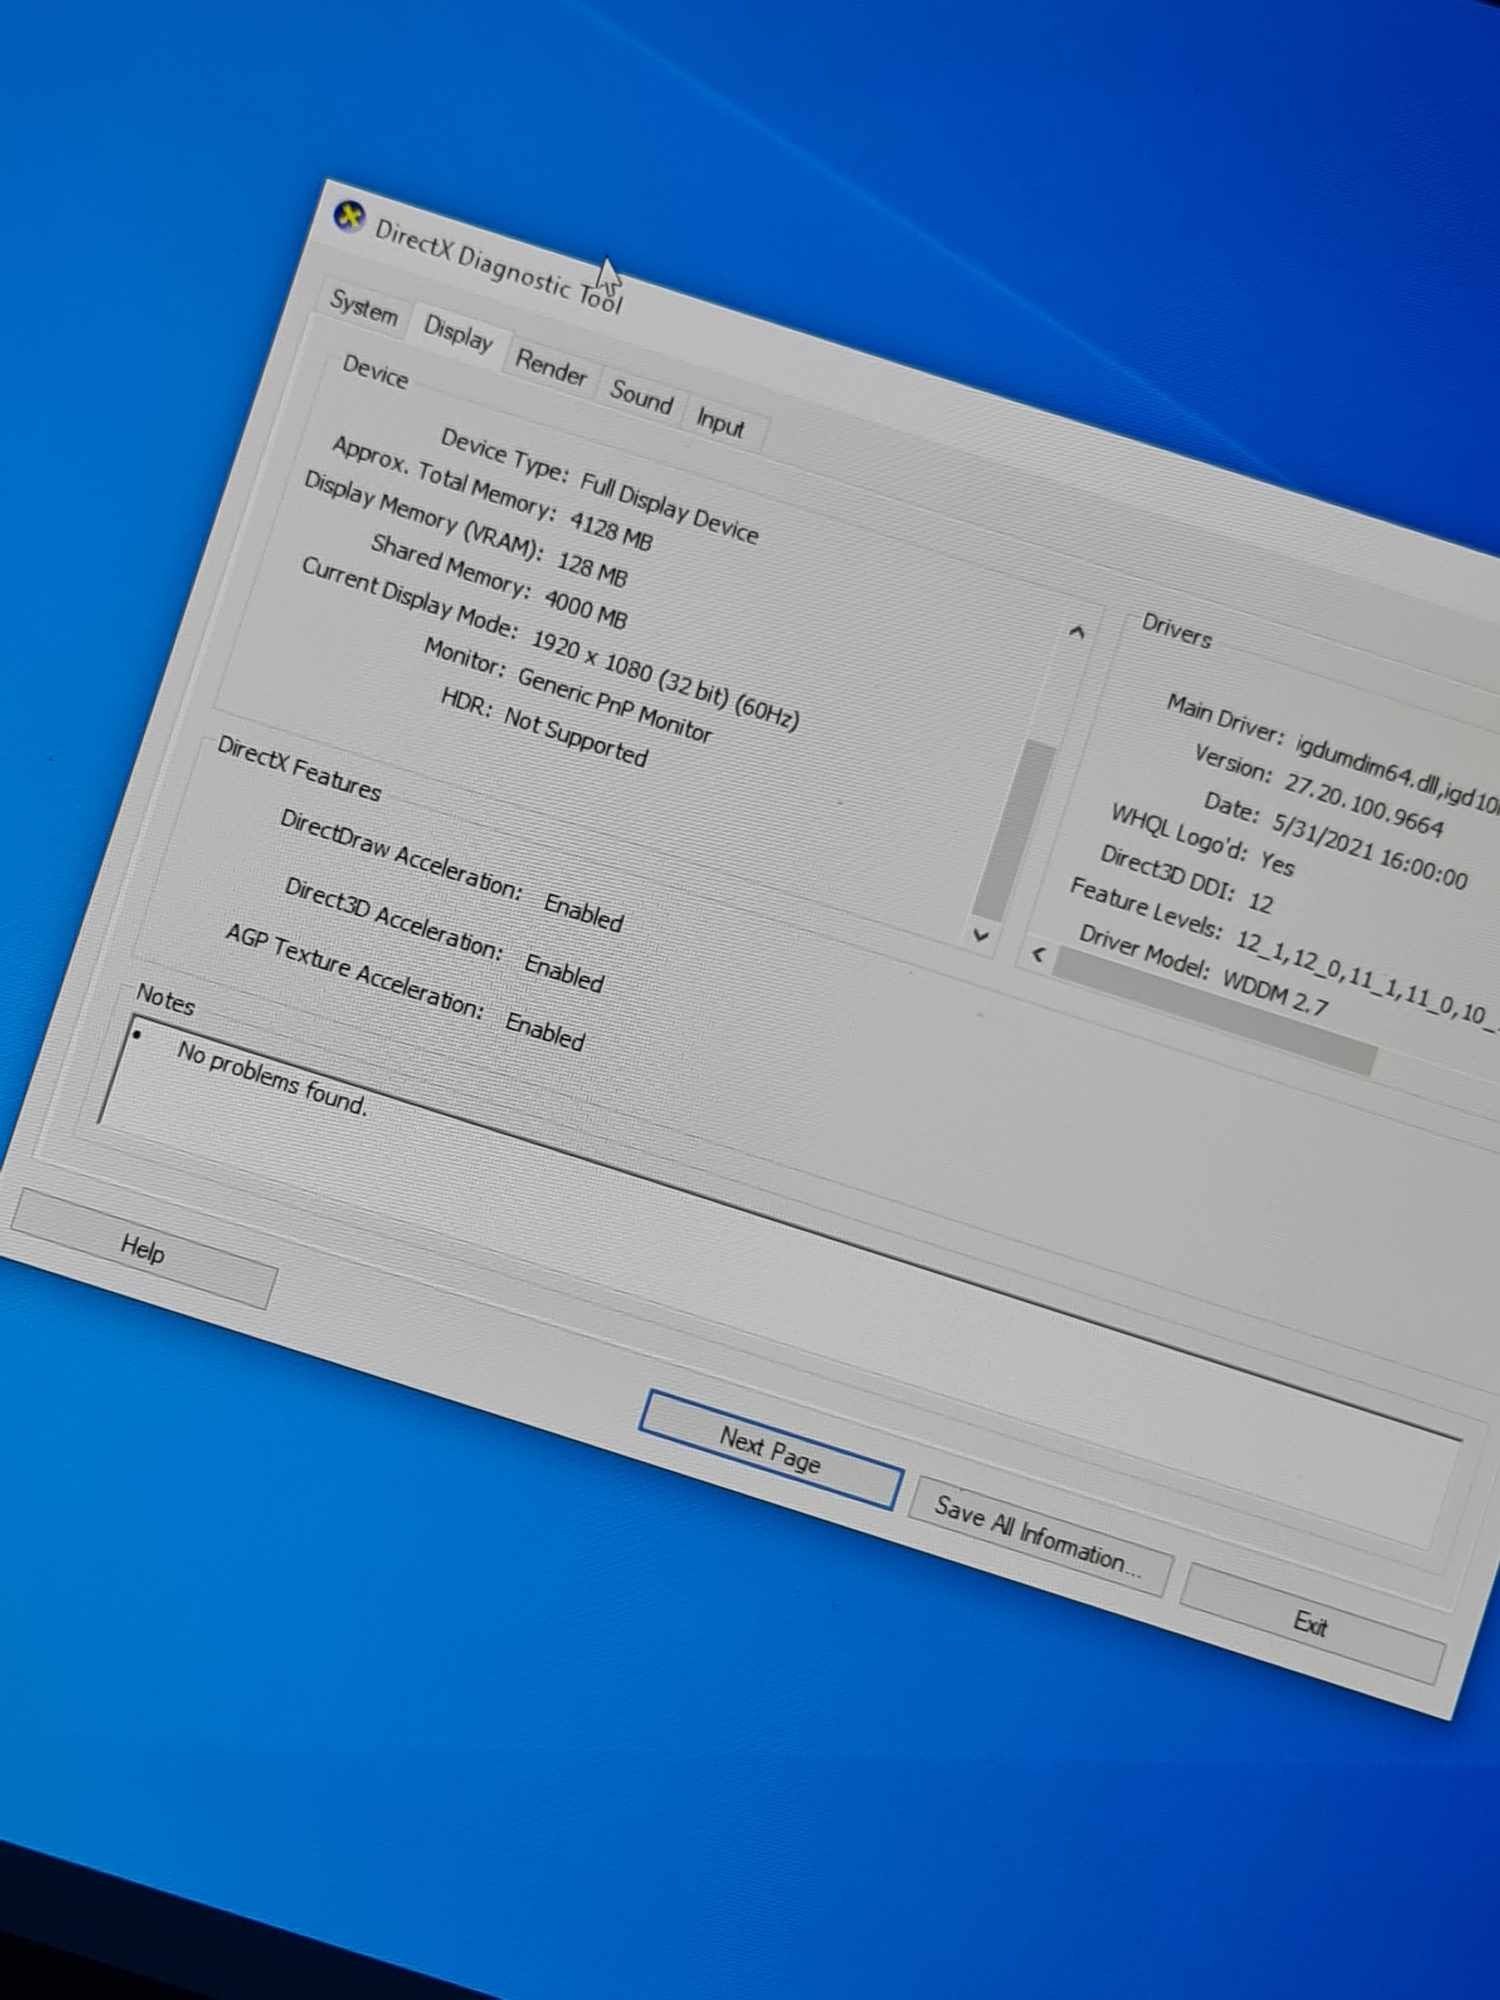The width and height of the screenshot is (1500, 2000).
Task: Click the 'Direct3D DDI:' label
Action: [1167, 872]
